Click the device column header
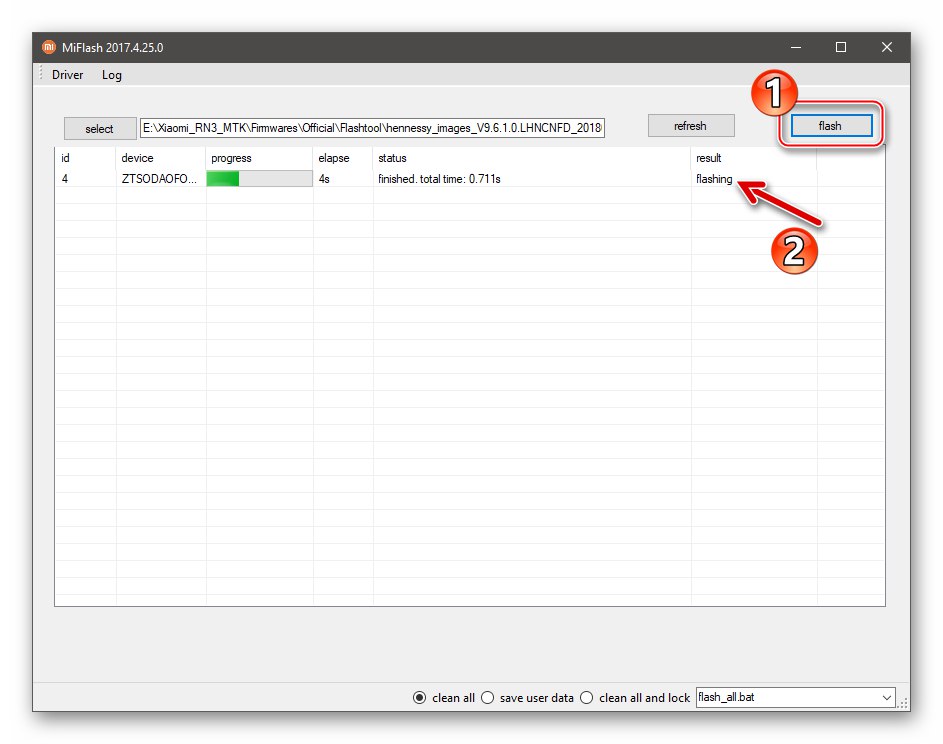 pyautogui.click(x=161, y=158)
